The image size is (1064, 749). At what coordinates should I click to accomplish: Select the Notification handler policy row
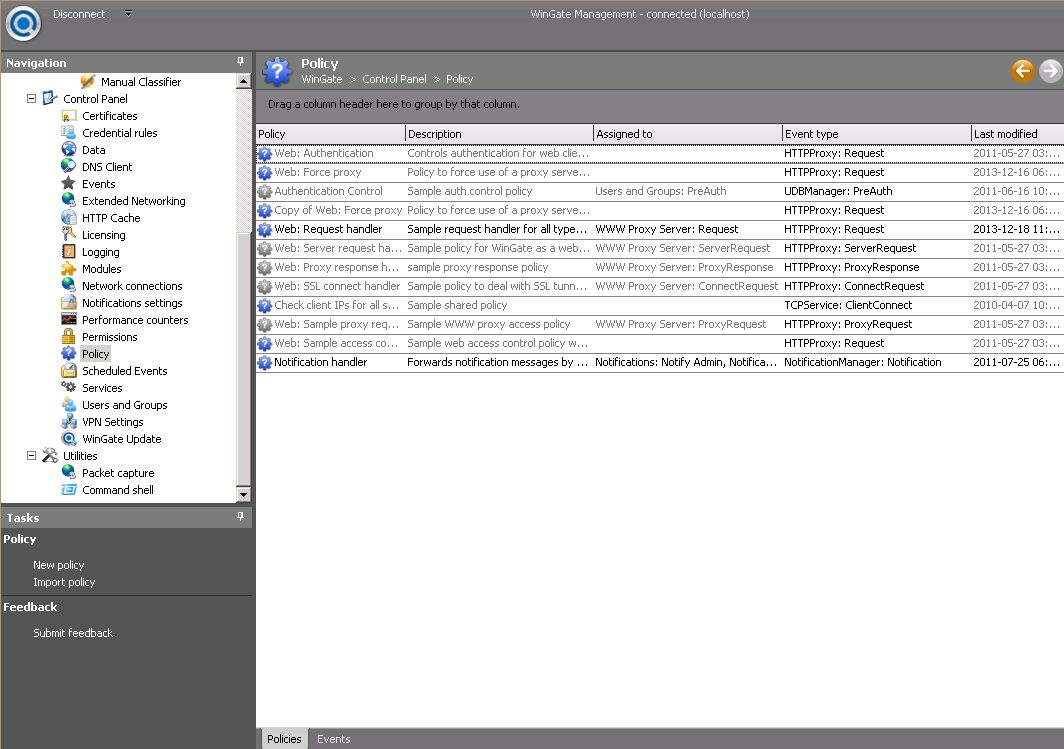click(660, 362)
